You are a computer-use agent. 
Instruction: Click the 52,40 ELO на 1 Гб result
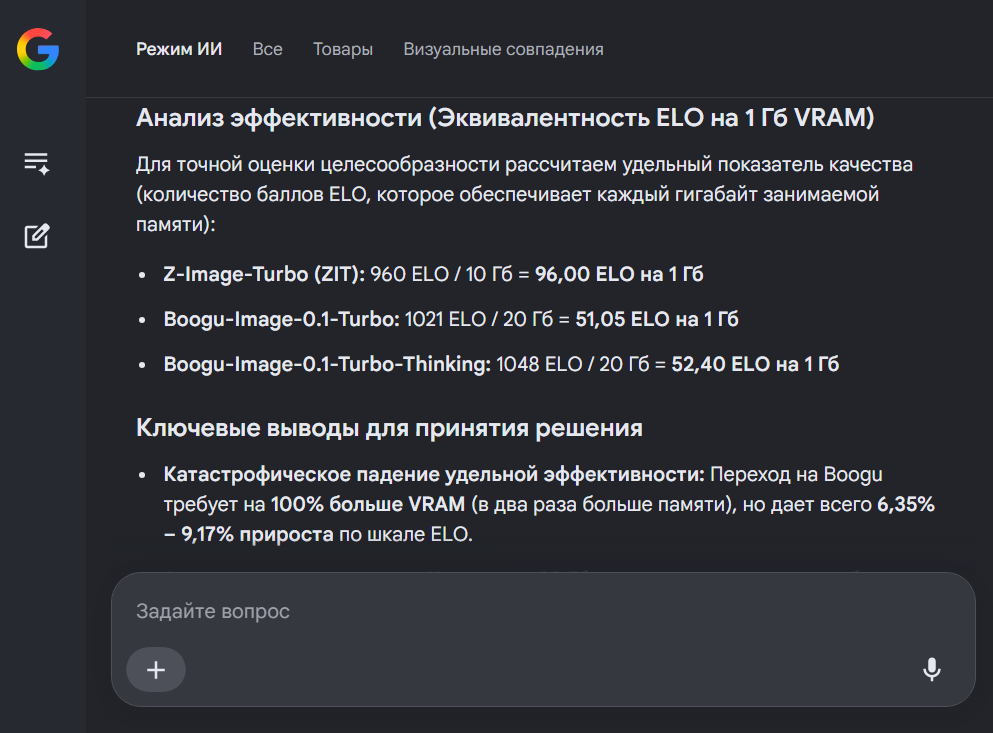(756, 364)
